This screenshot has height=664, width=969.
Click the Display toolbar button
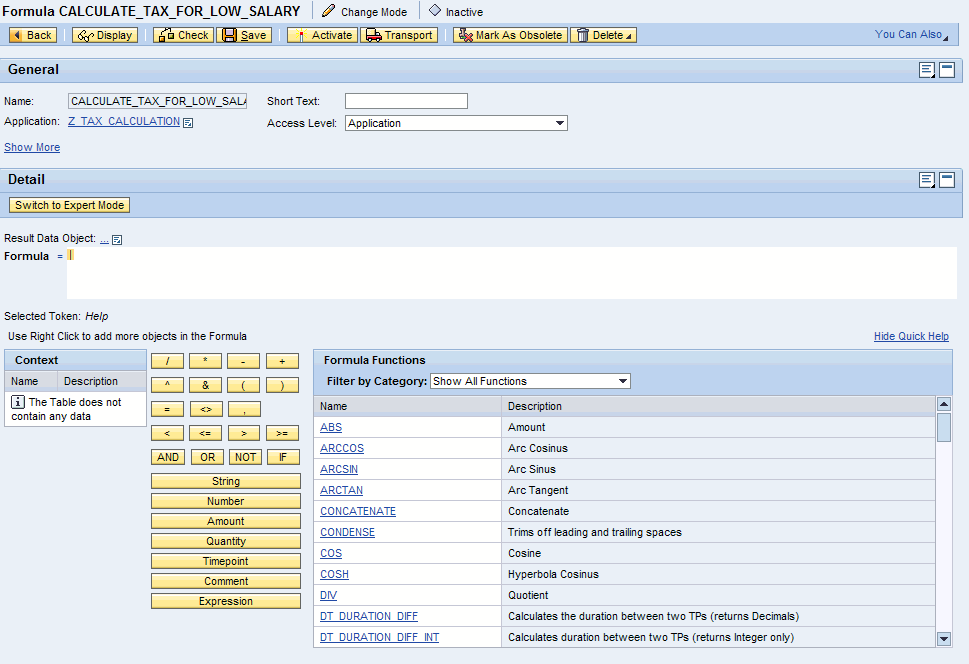(105, 35)
